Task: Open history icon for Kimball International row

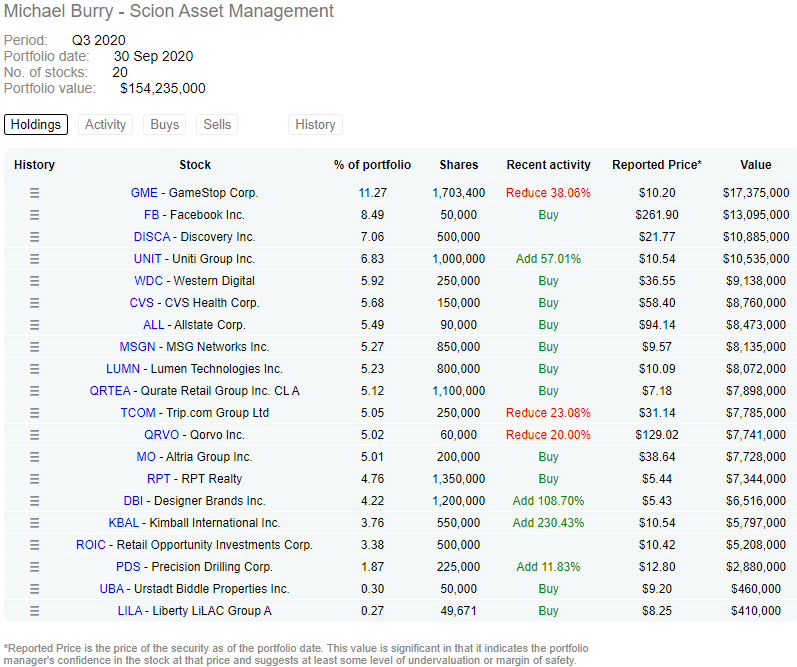Action: [x=34, y=523]
